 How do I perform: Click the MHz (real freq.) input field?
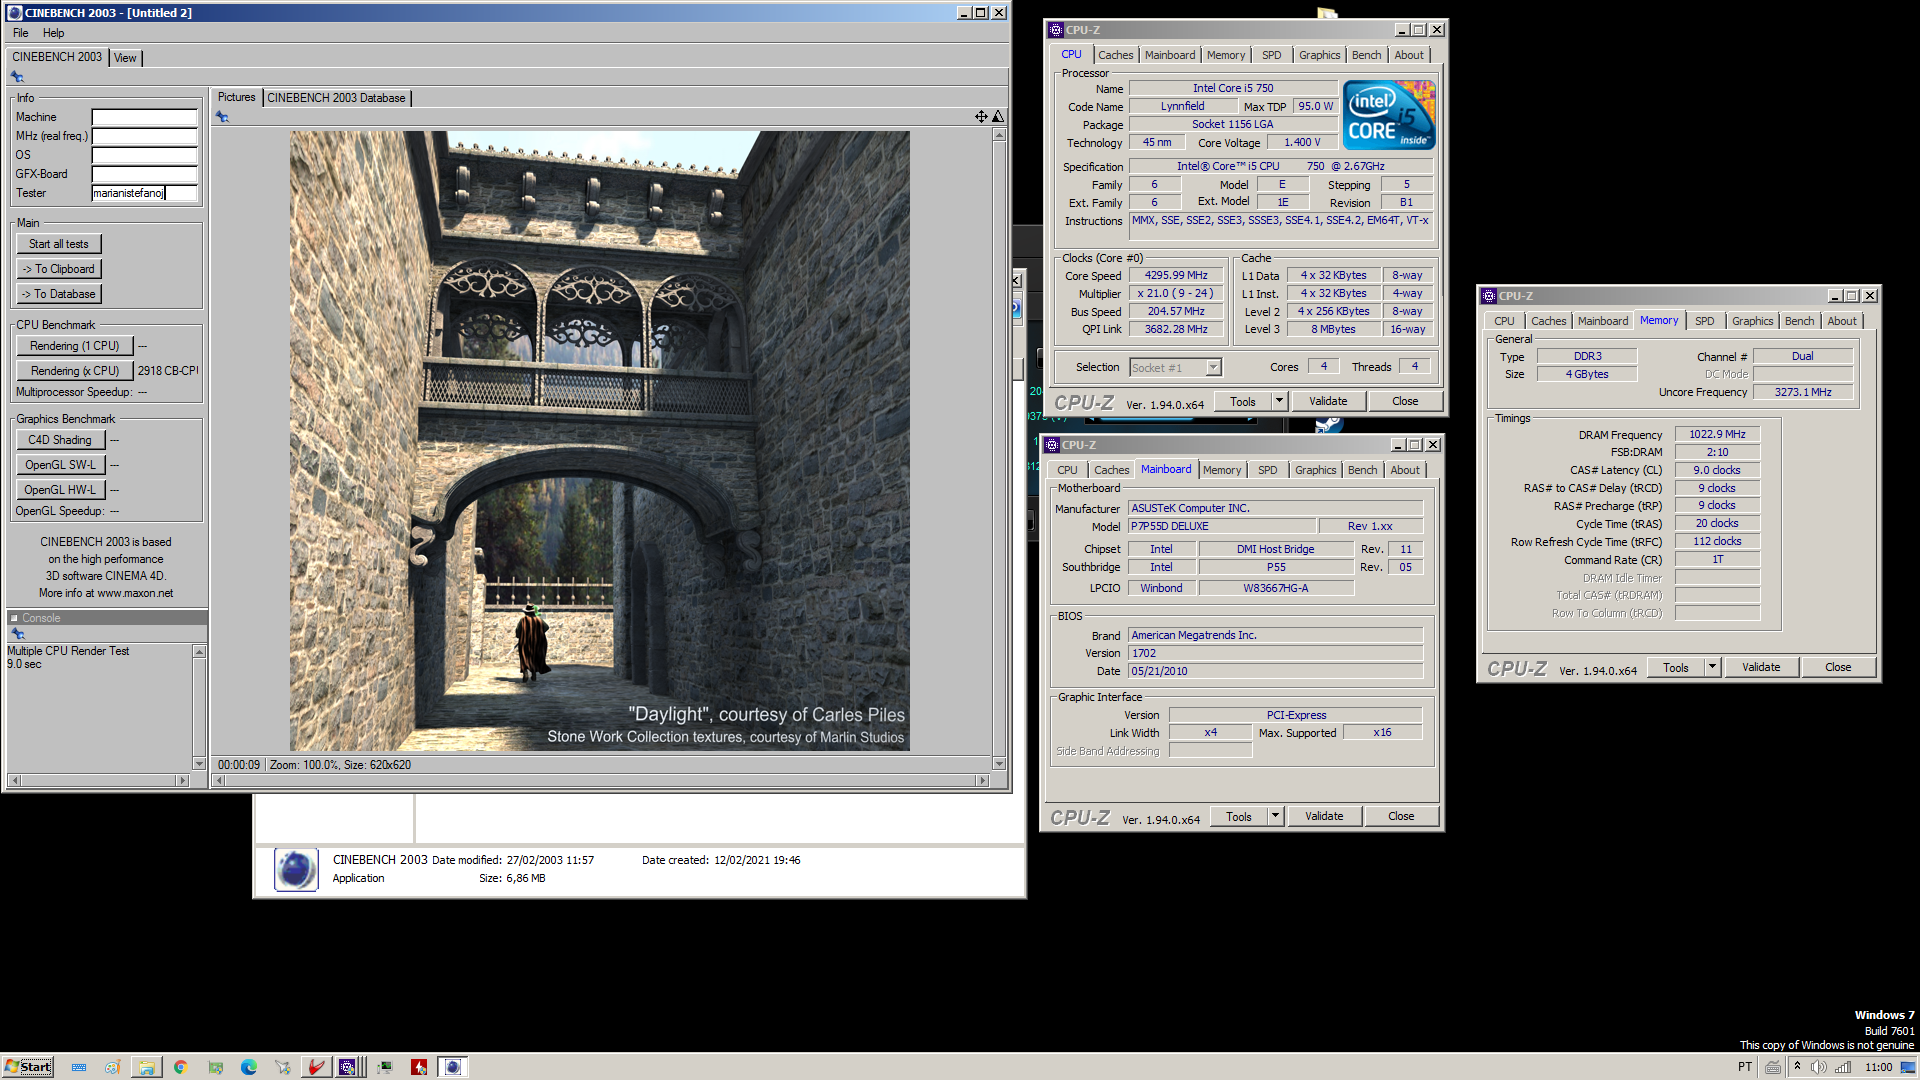145,136
